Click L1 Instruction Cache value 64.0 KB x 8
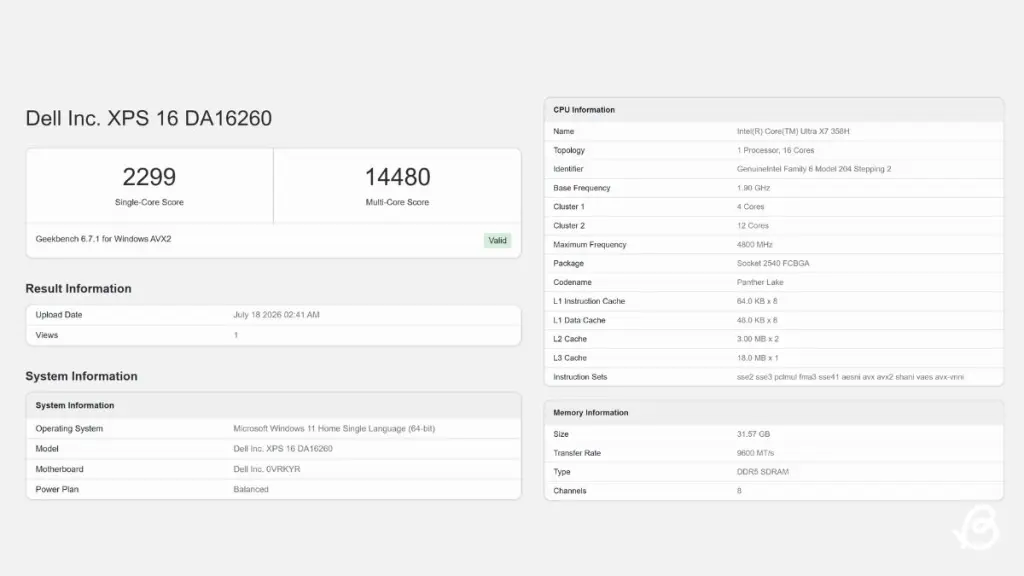The image size is (1024, 576). (757, 302)
